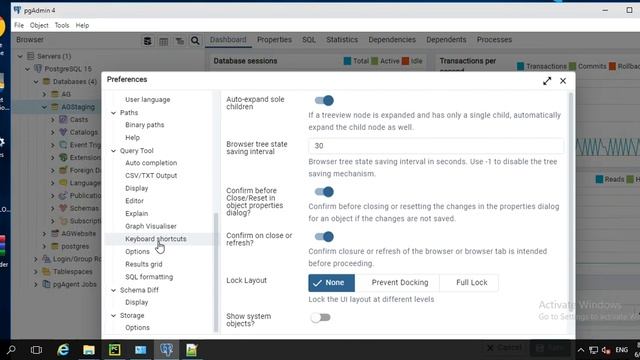Click the Active legend color swatch

tap(375, 61)
